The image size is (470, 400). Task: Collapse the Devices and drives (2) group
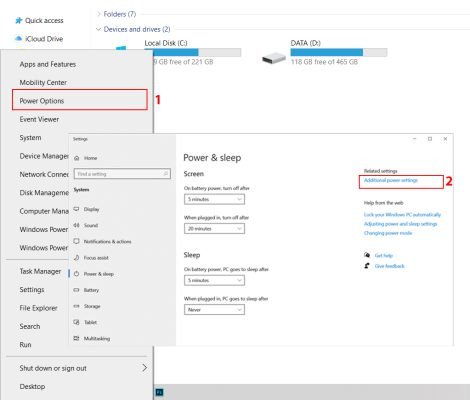tap(99, 29)
